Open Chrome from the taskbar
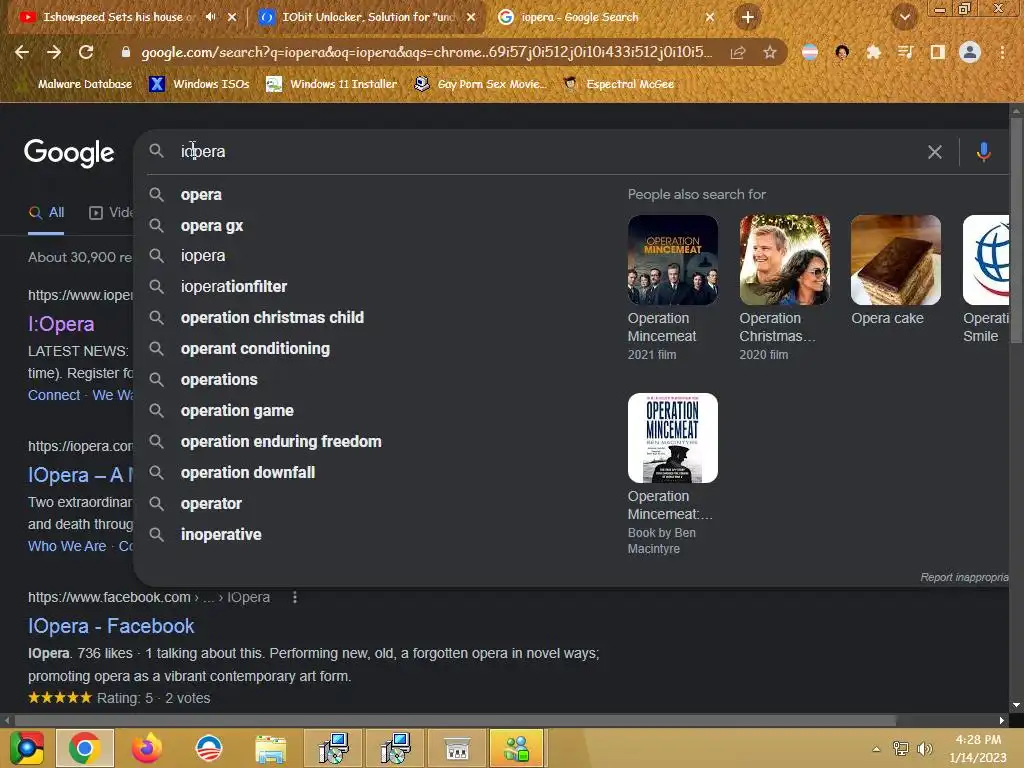Viewport: 1024px width, 768px height. click(x=85, y=748)
